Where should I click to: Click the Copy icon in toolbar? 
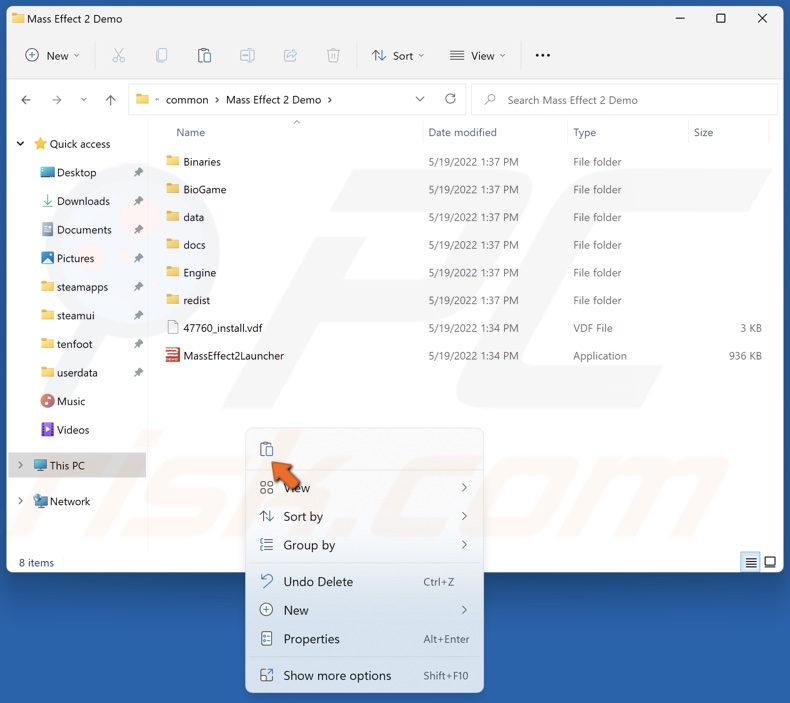point(161,55)
